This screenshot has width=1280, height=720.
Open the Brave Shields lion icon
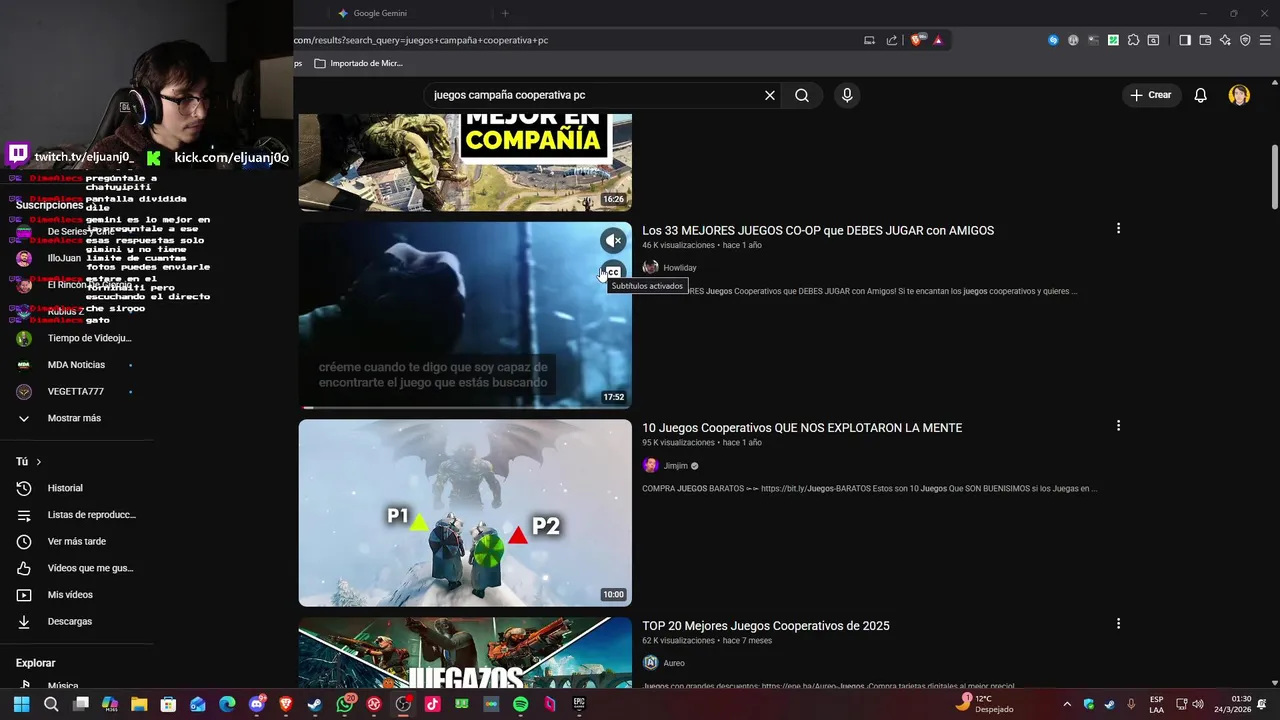pos(916,40)
